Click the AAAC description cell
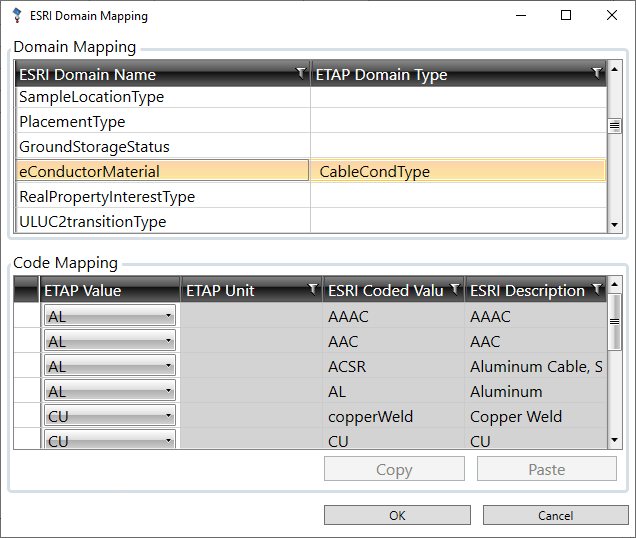This screenshot has width=636, height=538. [536, 316]
